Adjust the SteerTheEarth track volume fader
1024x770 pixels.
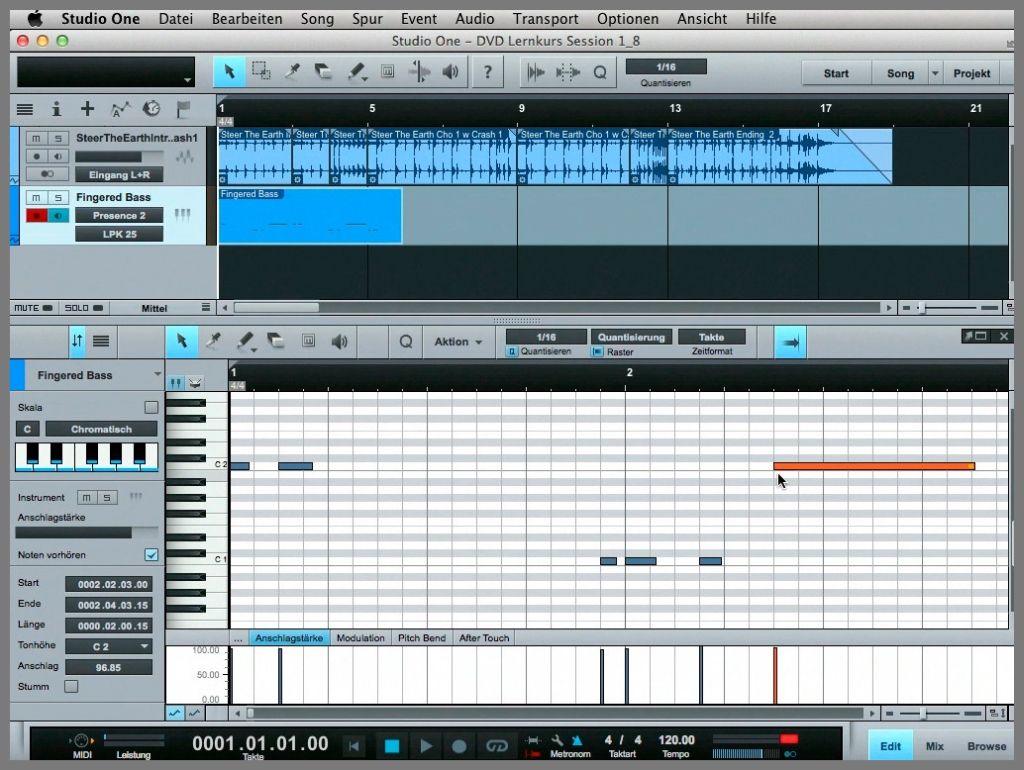point(119,157)
